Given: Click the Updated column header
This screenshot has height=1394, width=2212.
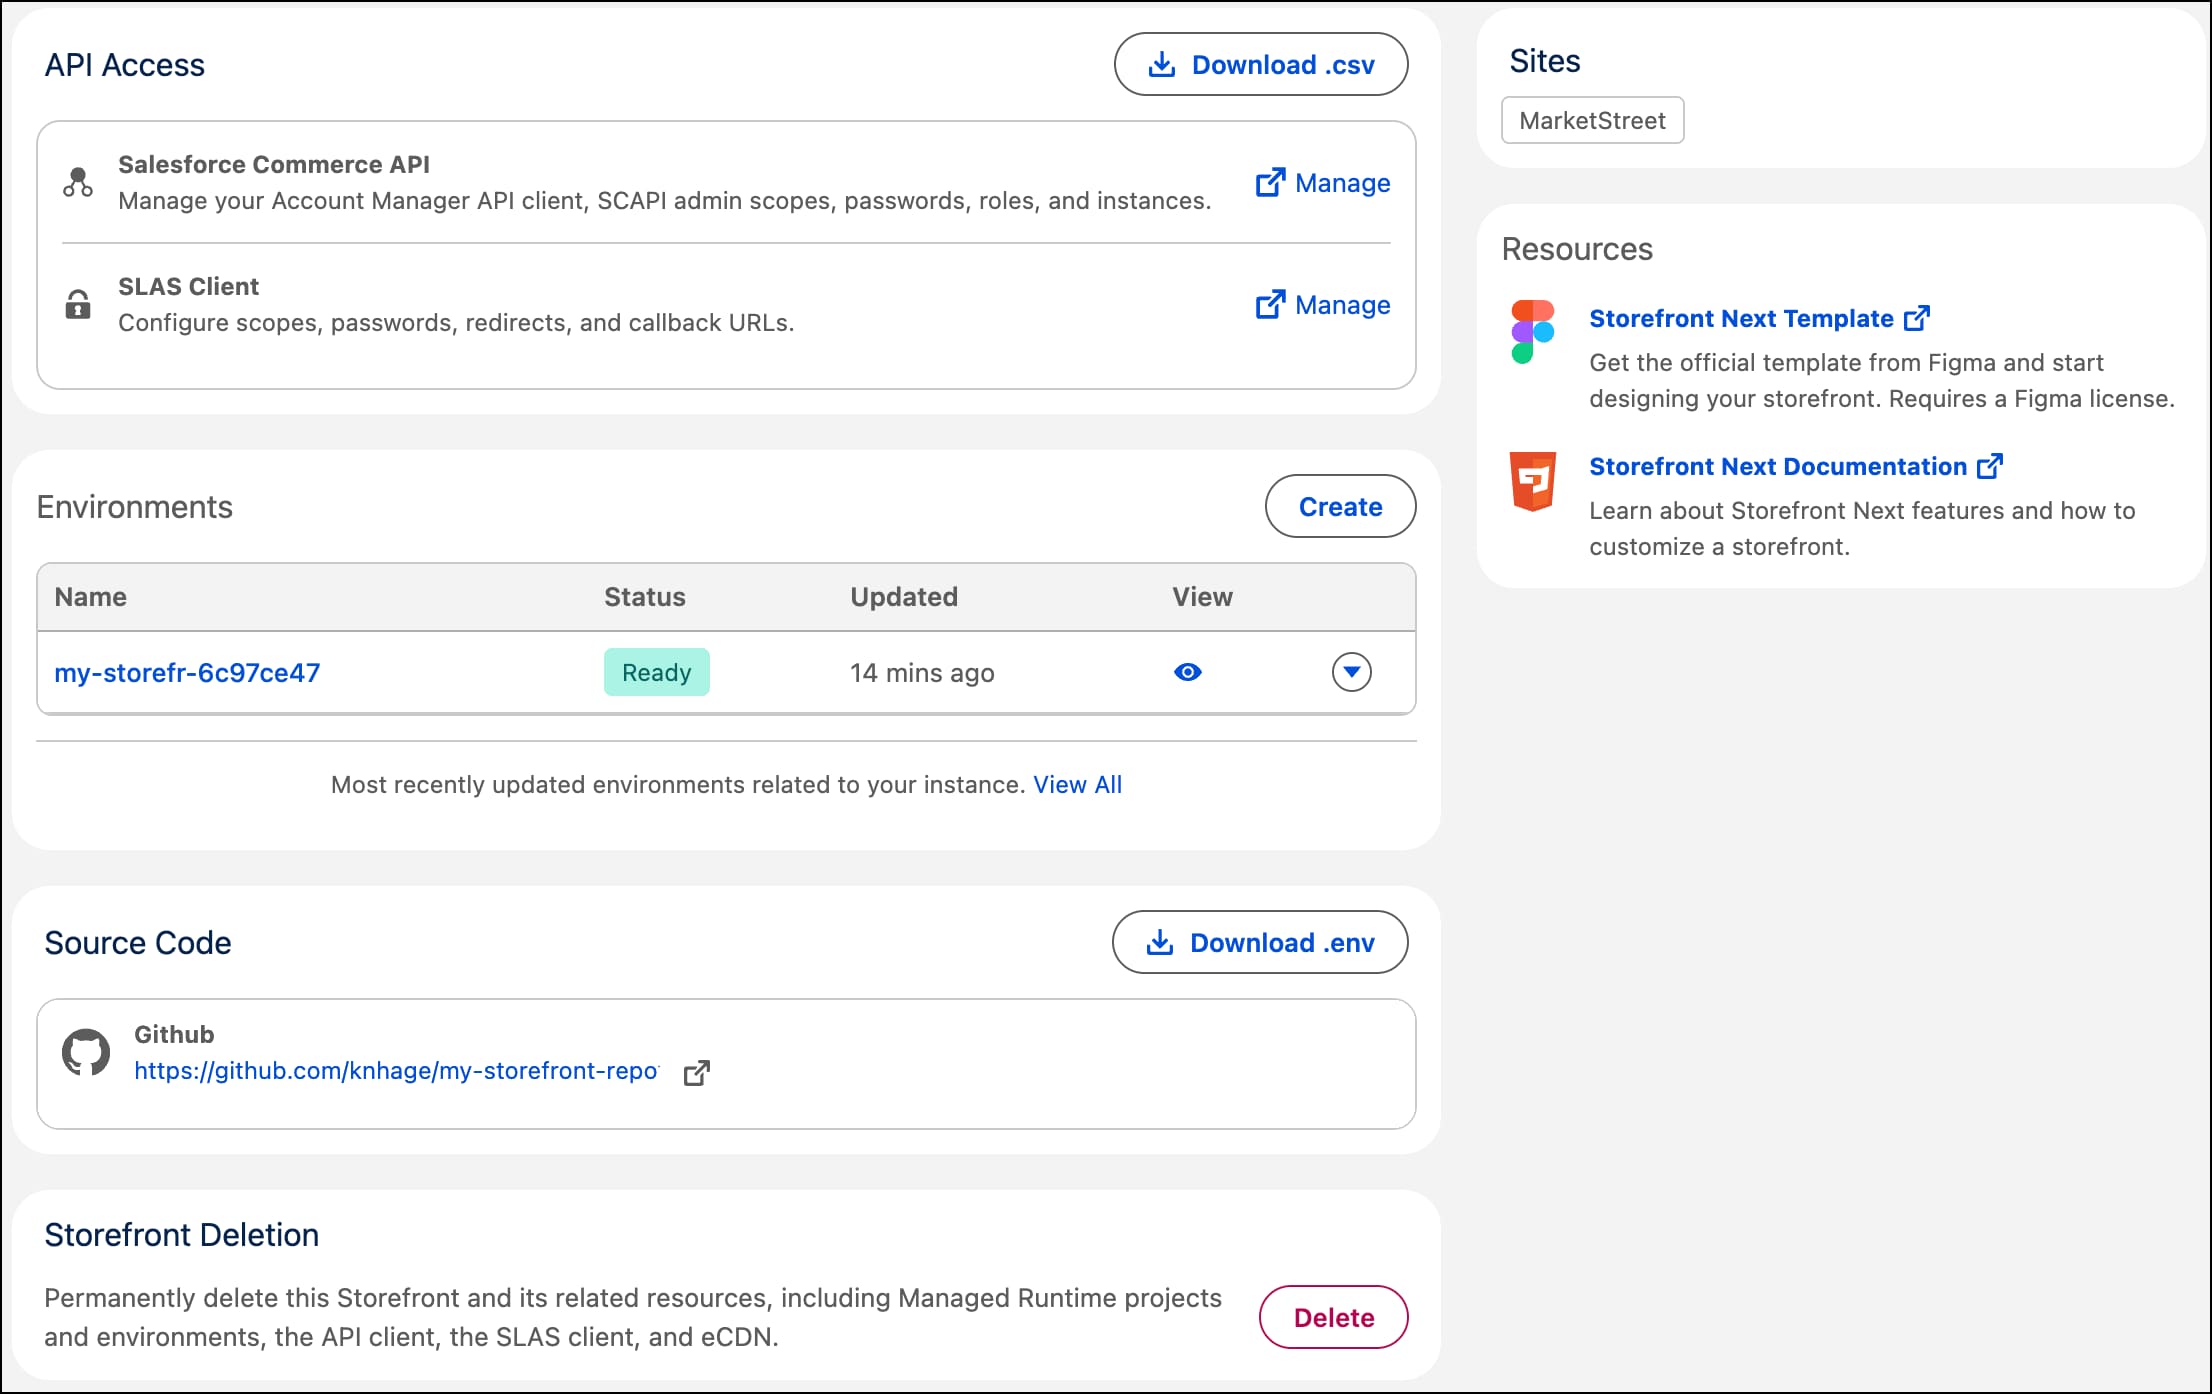Looking at the screenshot, I should click(x=904, y=597).
